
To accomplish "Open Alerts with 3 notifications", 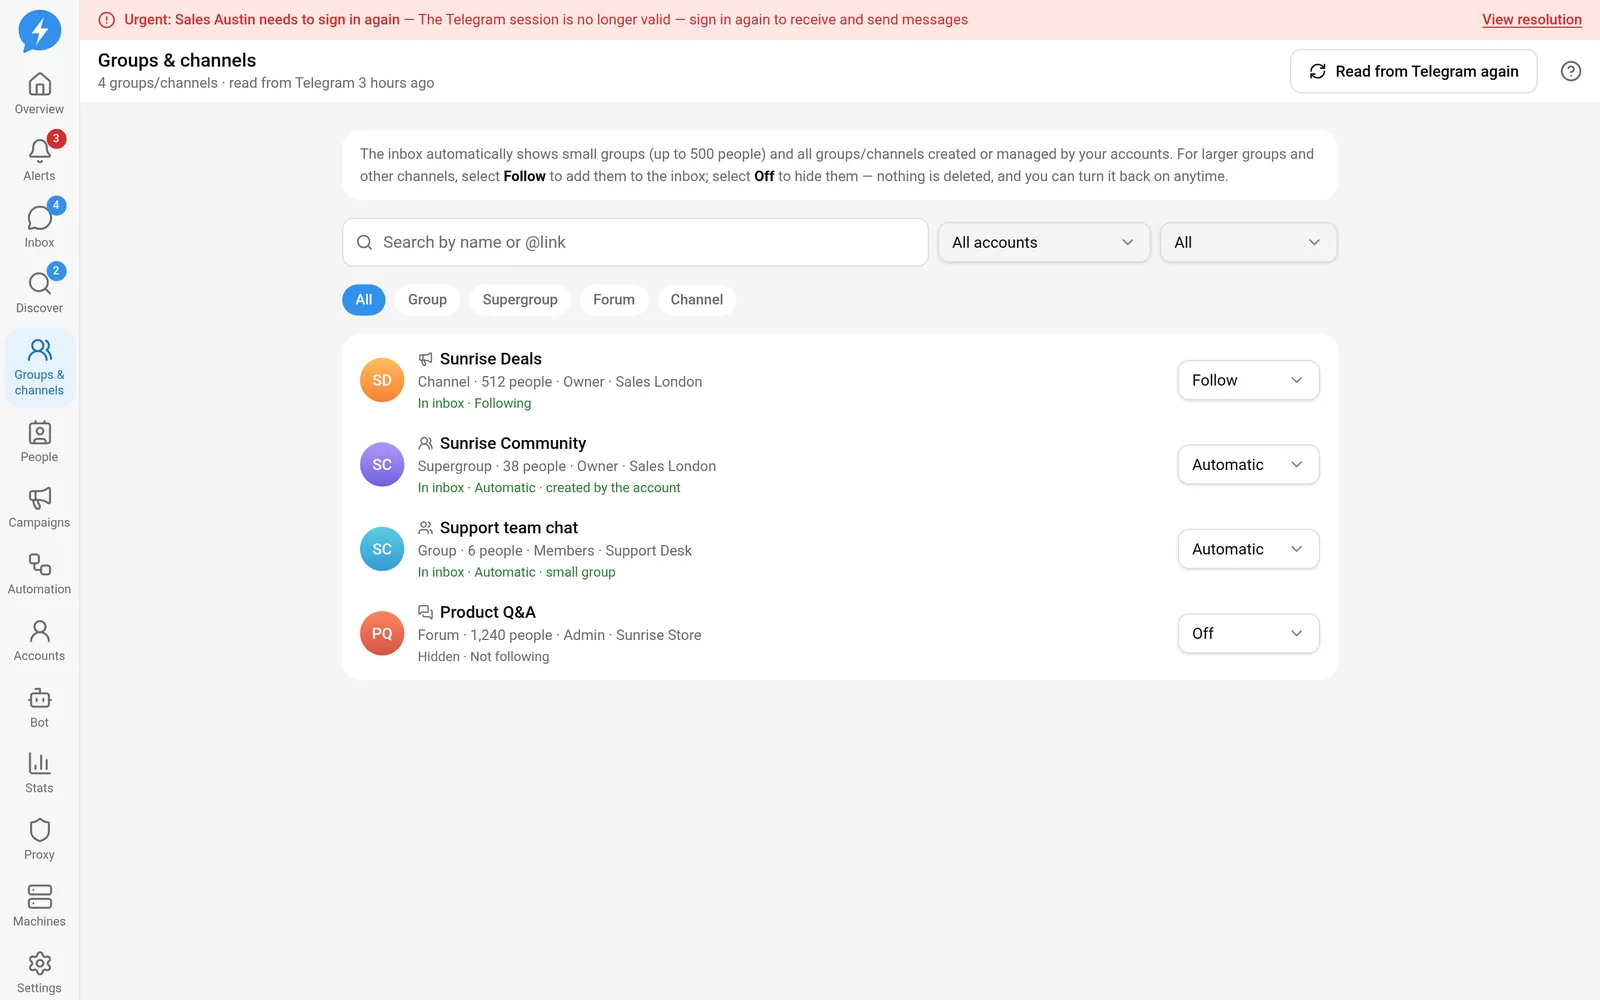I will (x=40, y=161).
